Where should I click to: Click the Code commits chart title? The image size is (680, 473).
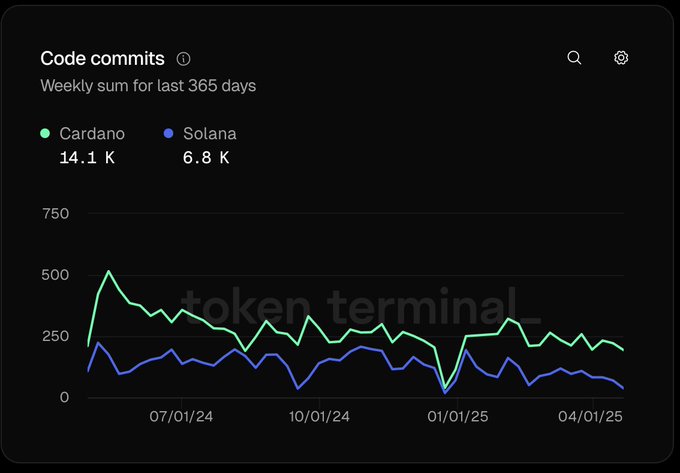[x=102, y=59]
